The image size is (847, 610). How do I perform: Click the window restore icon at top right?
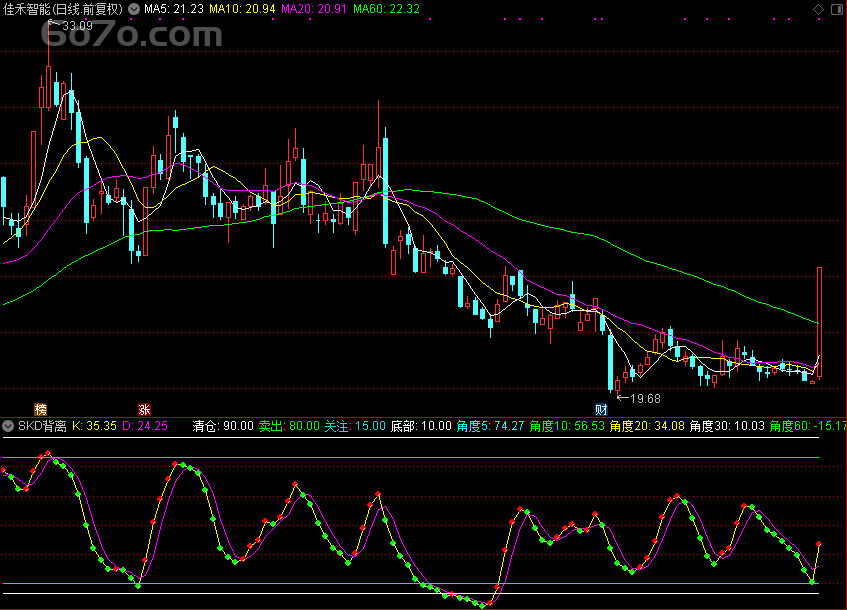click(x=836, y=9)
